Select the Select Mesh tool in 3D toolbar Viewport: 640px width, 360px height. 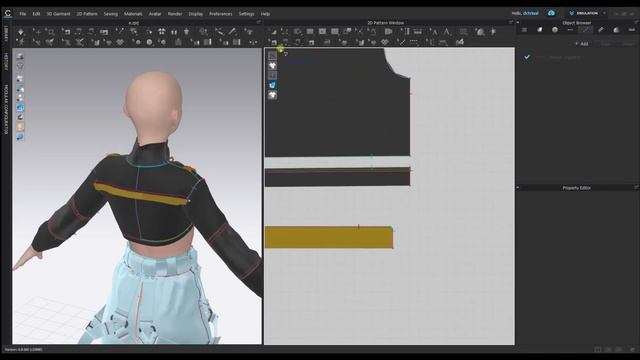coord(51,31)
